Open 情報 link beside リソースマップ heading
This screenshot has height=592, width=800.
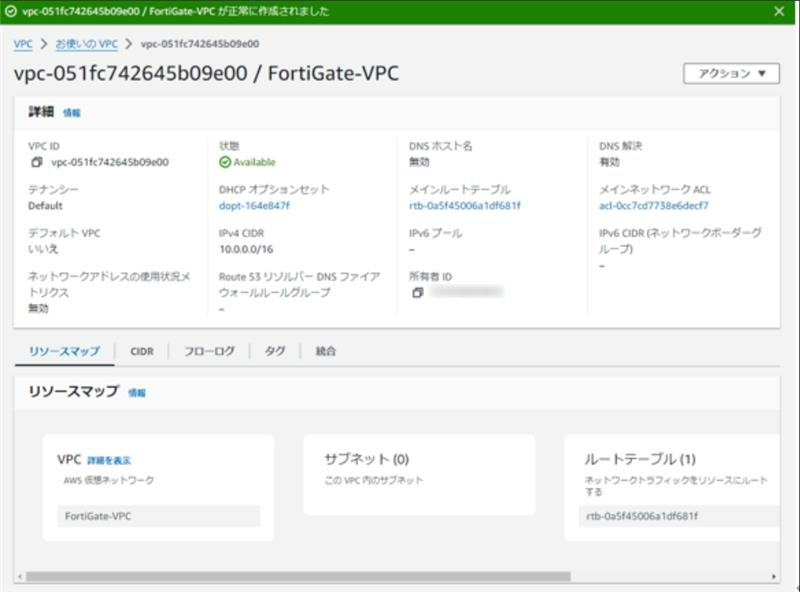click(137, 393)
